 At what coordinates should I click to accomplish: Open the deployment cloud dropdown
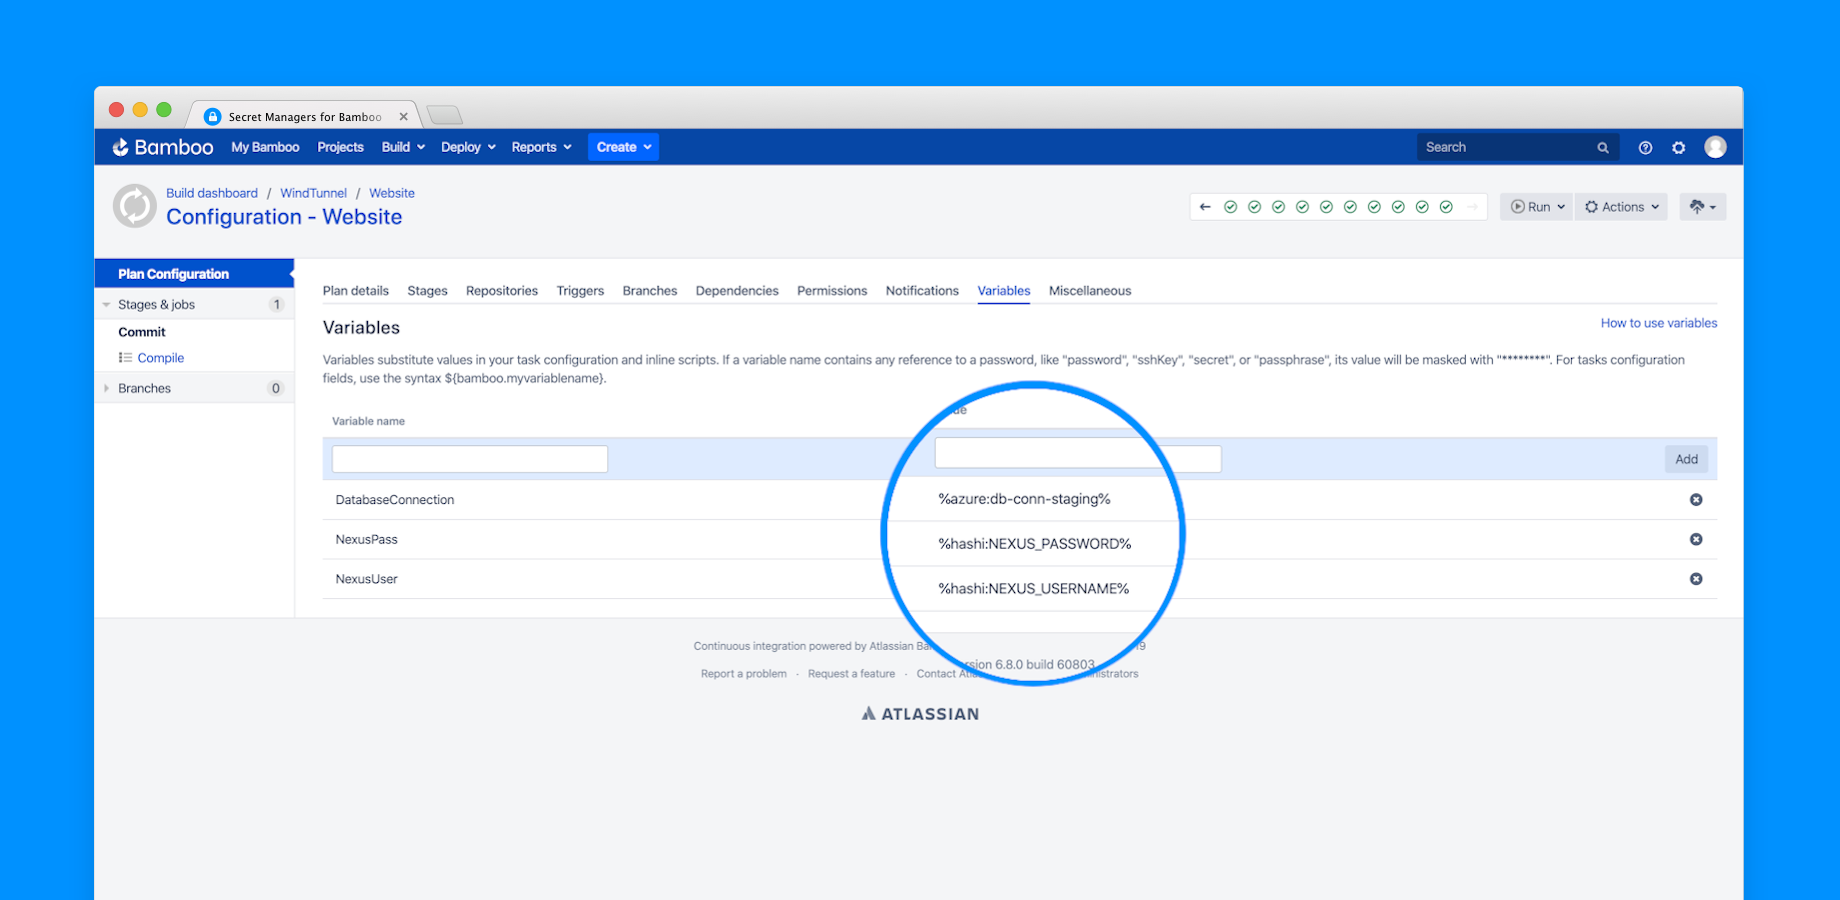(x=1703, y=207)
